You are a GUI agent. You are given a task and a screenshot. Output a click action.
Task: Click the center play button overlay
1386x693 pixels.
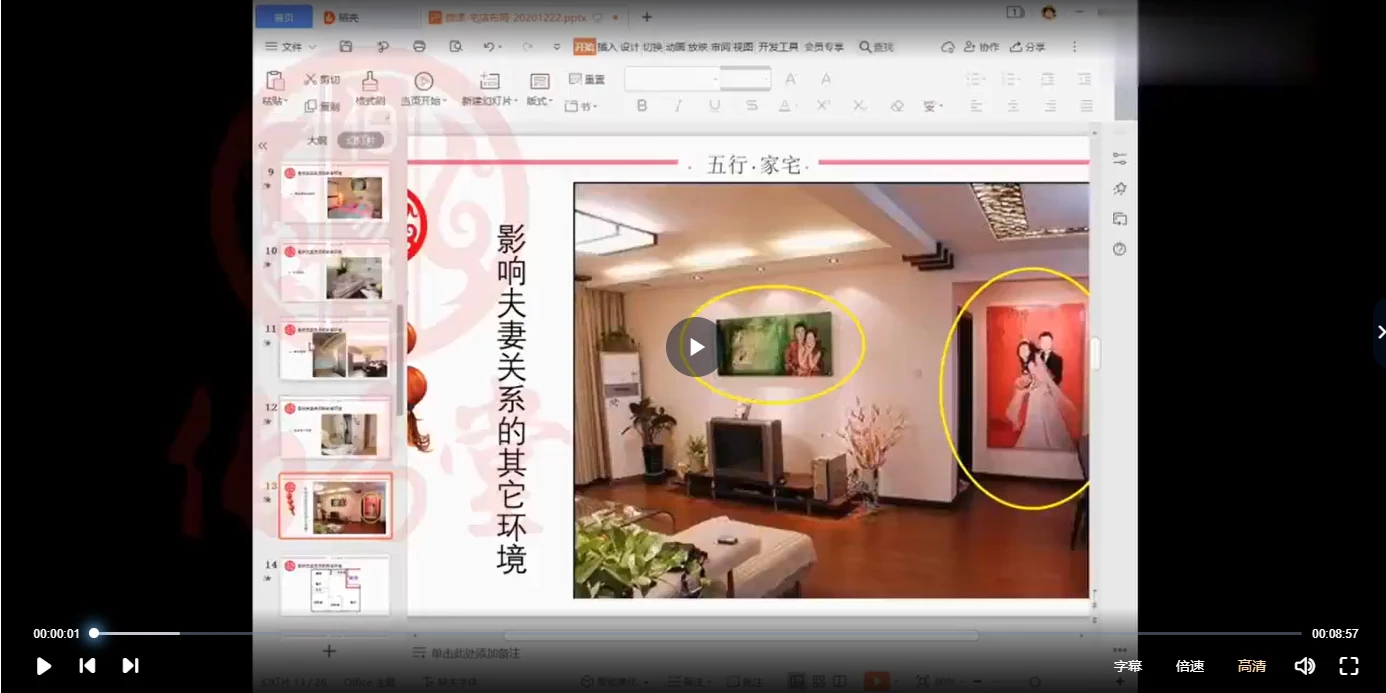point(695,347)
